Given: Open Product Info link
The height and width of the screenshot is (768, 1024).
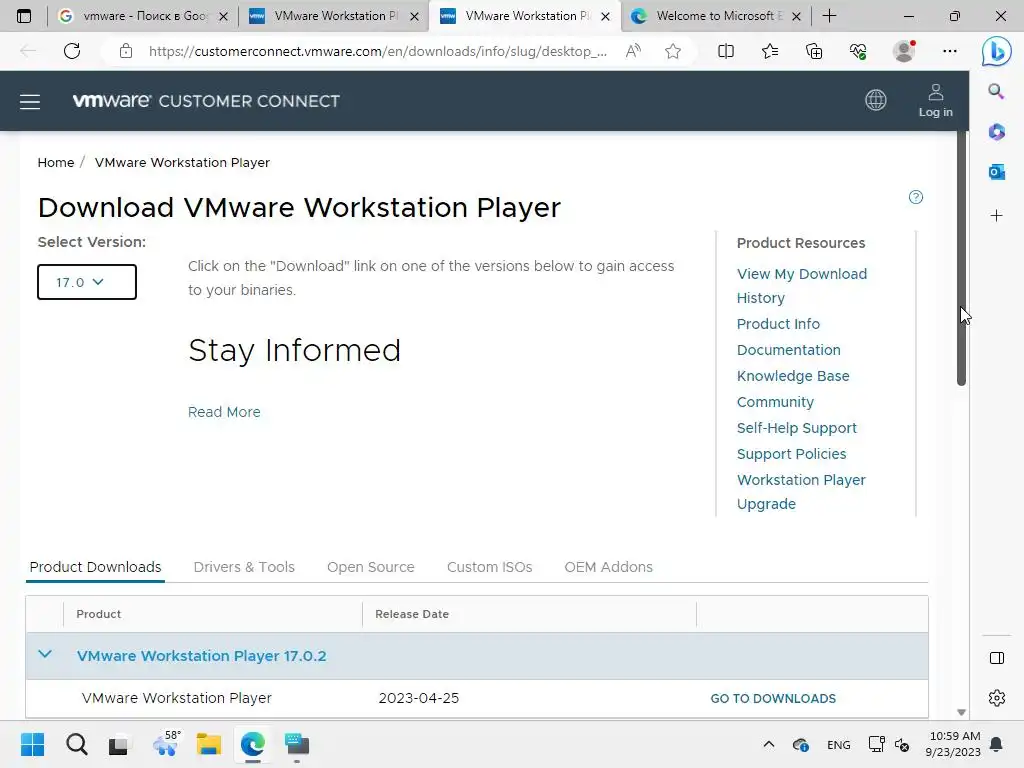Looking at the screenshot, I should point(778,324).
